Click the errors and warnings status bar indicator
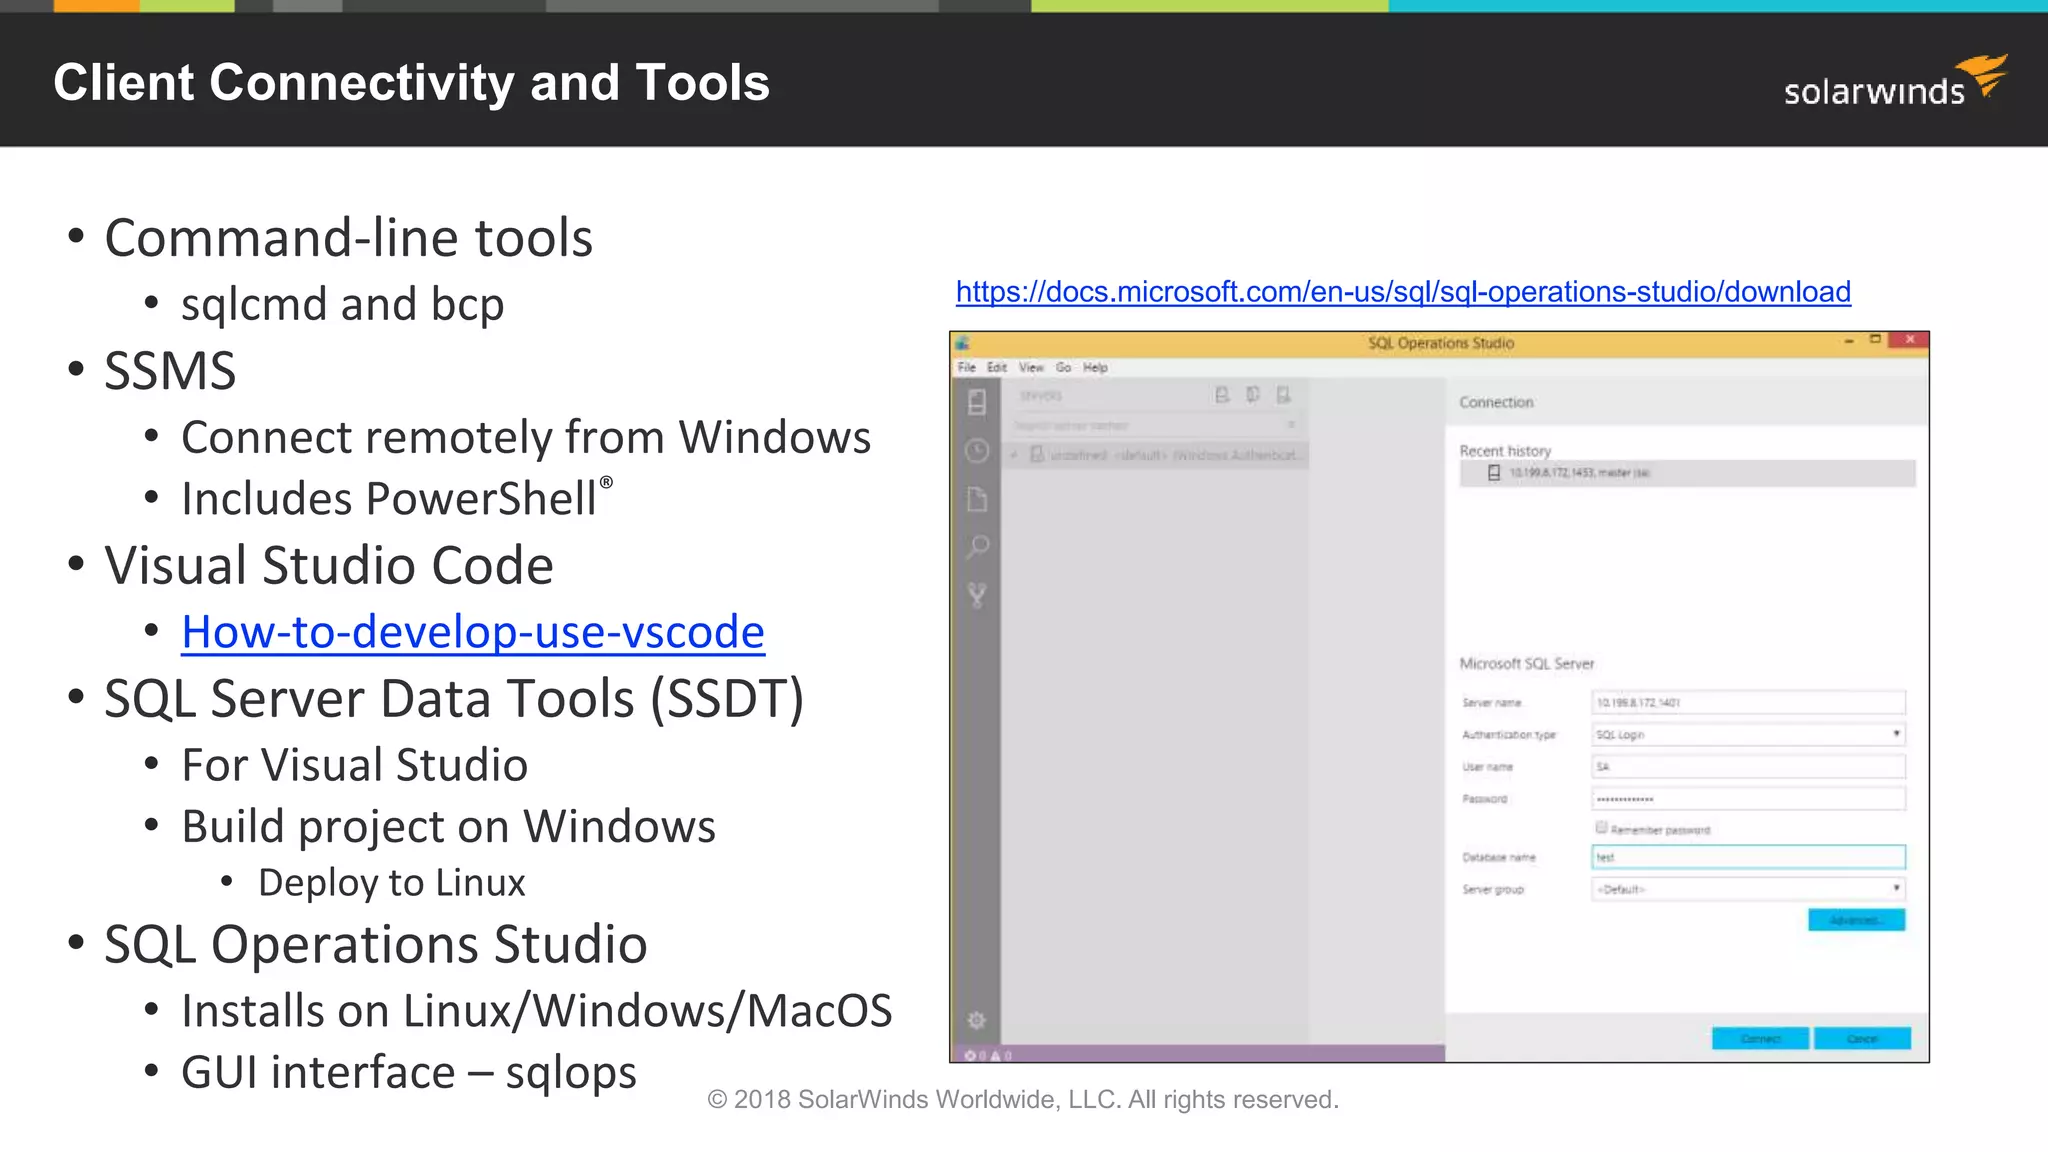The width and height of the screenshot is (2048, 1152). (x=988, y=1055)
